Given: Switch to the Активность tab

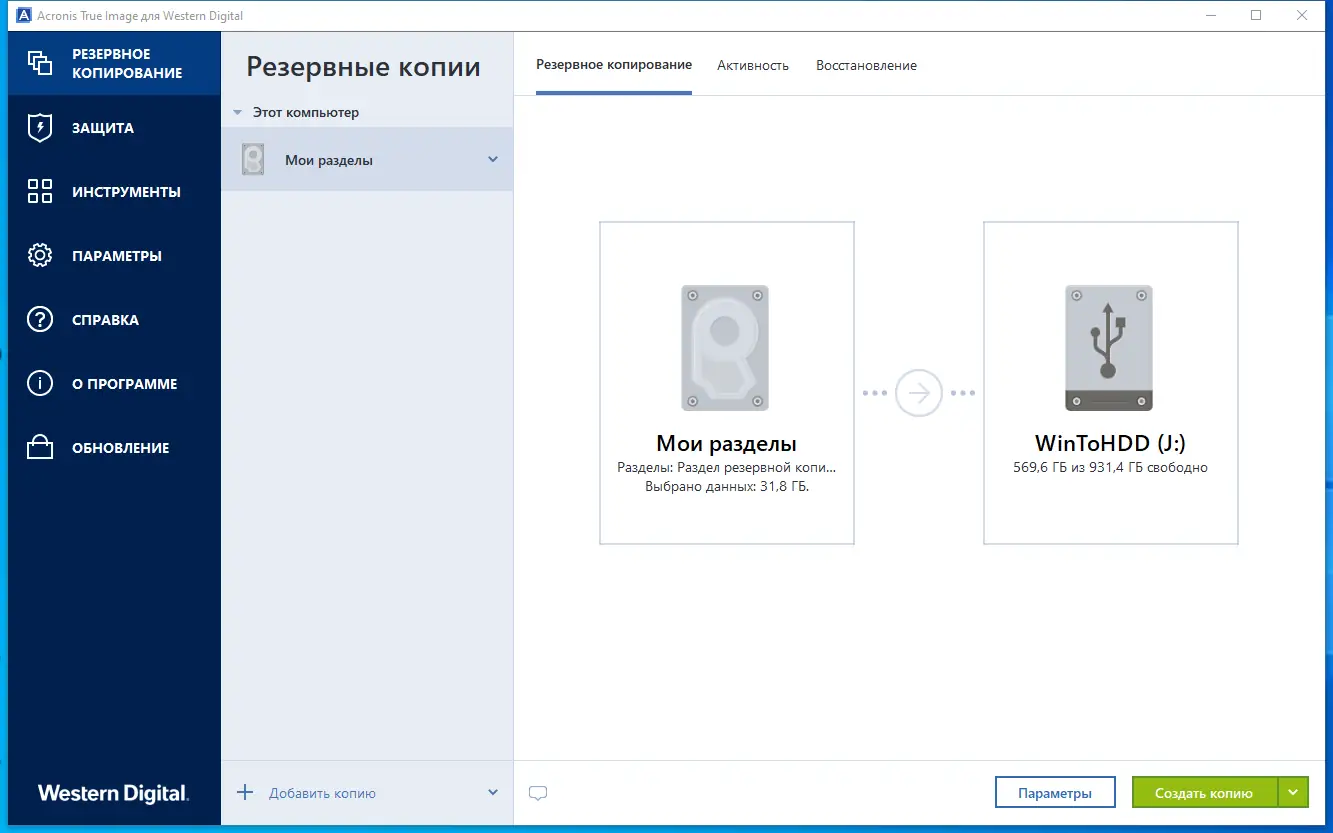Looking at the screenshot, I should coord(752,64).
